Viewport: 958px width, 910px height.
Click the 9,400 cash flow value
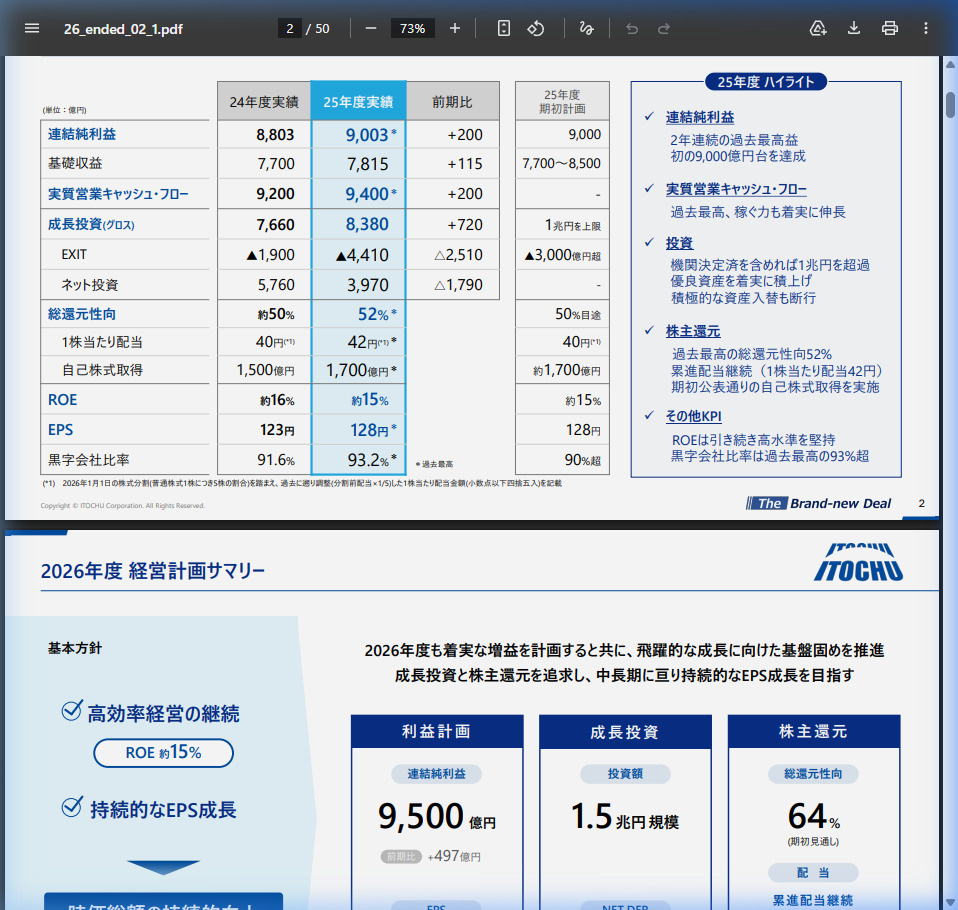(x=367, y=194)
